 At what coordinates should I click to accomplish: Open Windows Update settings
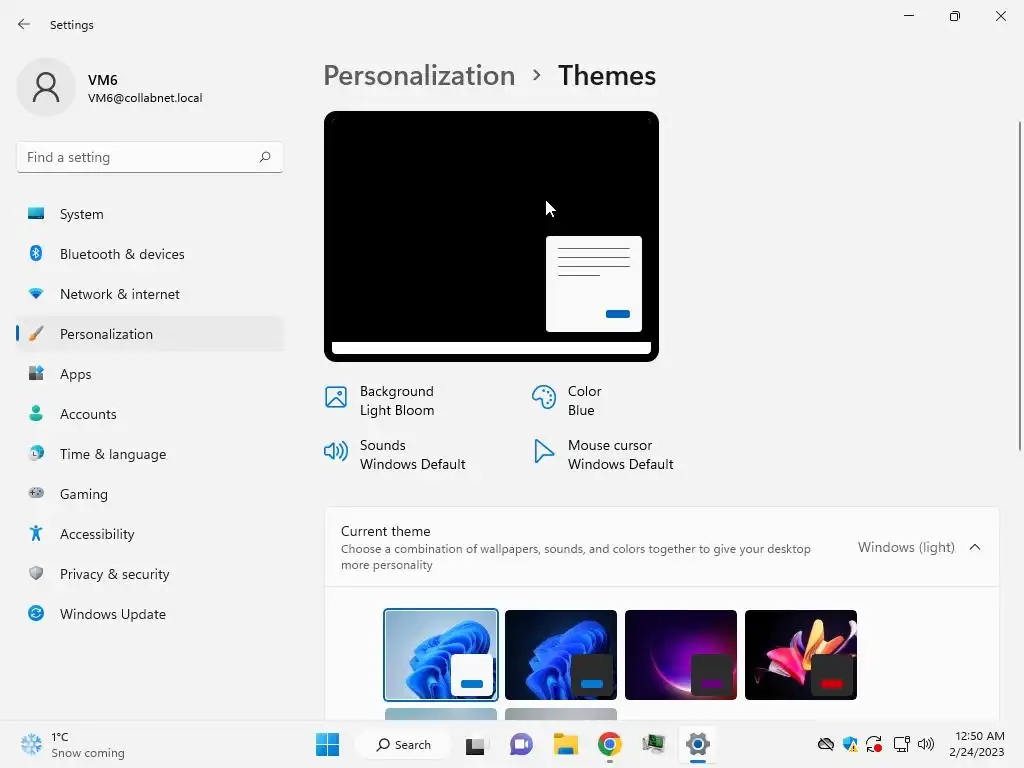tap(150, 614)
